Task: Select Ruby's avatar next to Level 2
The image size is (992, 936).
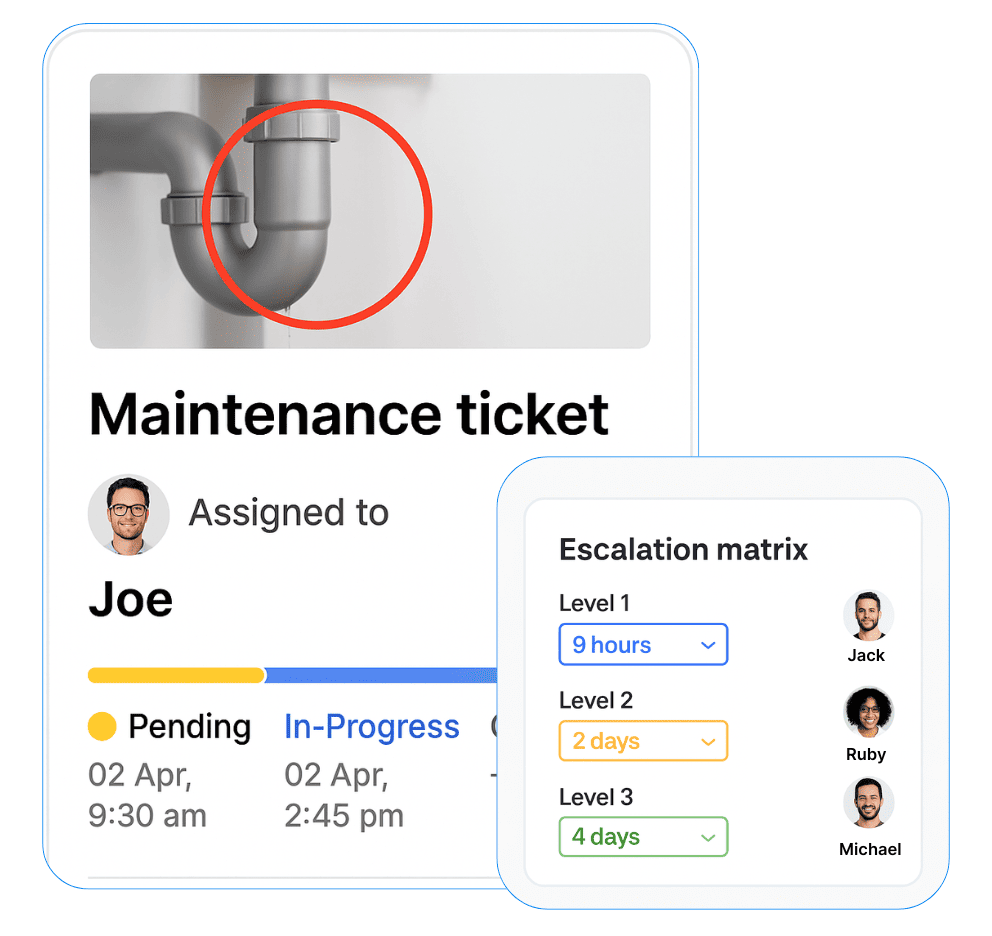Action: [x=867, y=712]
